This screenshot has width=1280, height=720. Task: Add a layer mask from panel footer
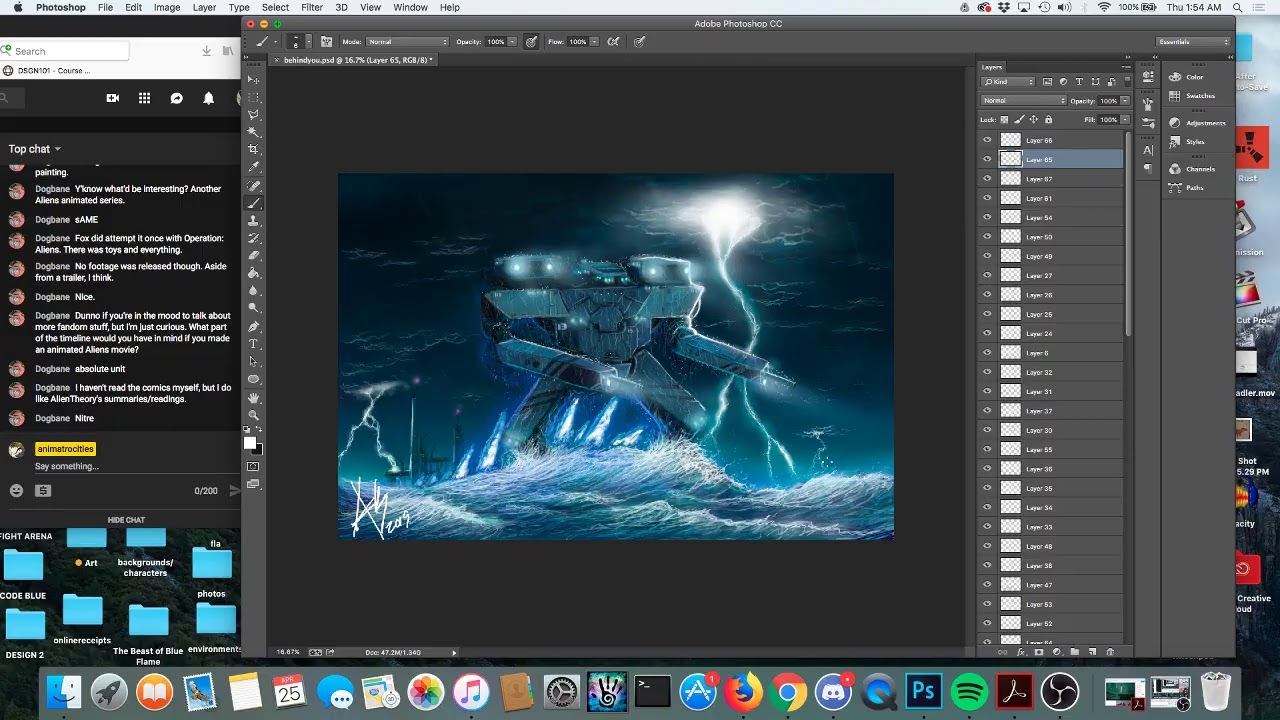click(1039, 652)
